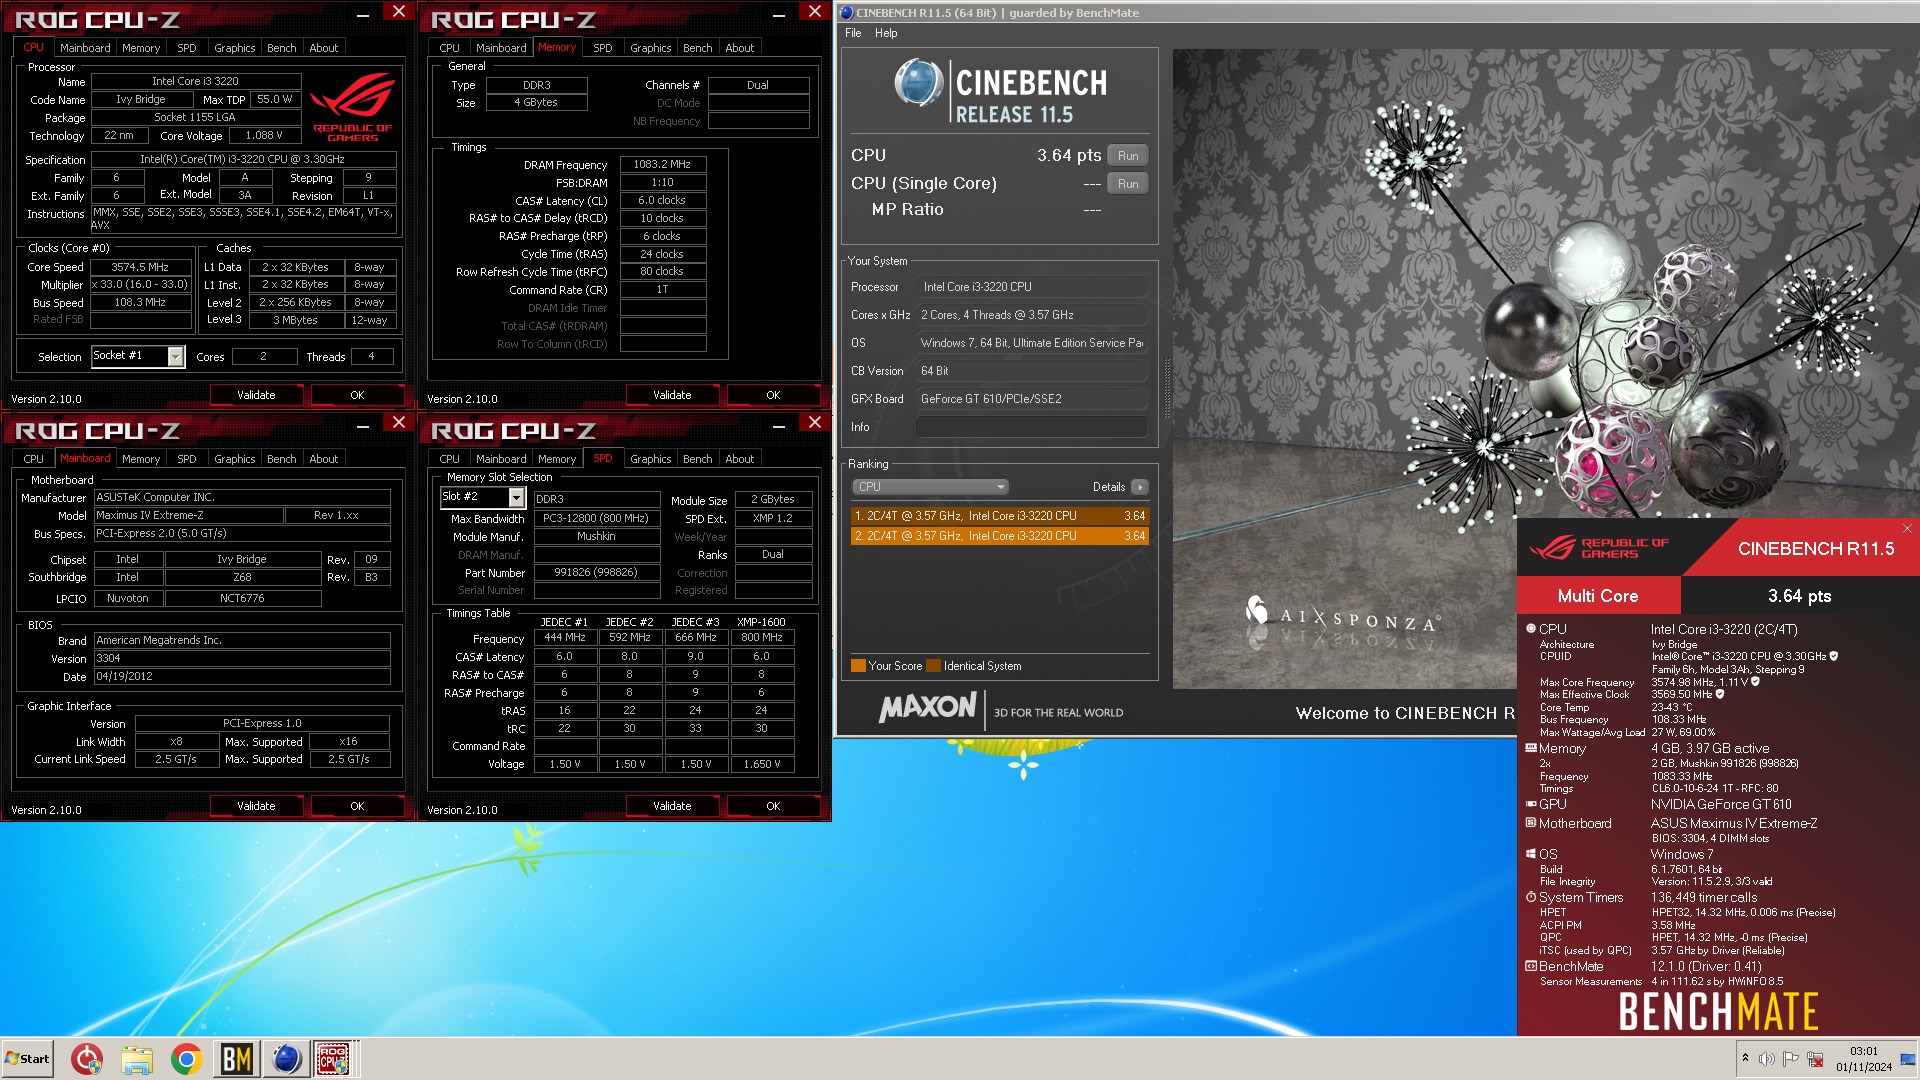The height and width of the screenshot is (1080, 1920).
Task: Open Windows Explorer from the taskbar
Action: point(137,1058)
